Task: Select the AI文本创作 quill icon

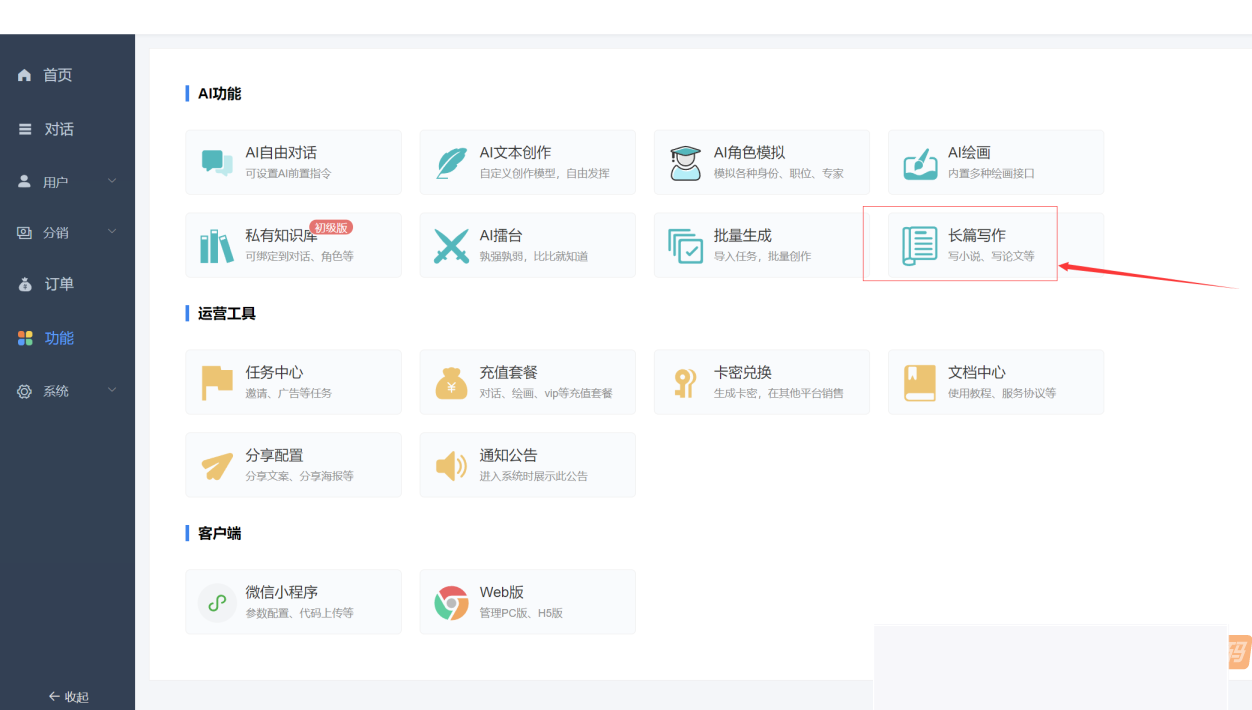Action: click(452, 162)
